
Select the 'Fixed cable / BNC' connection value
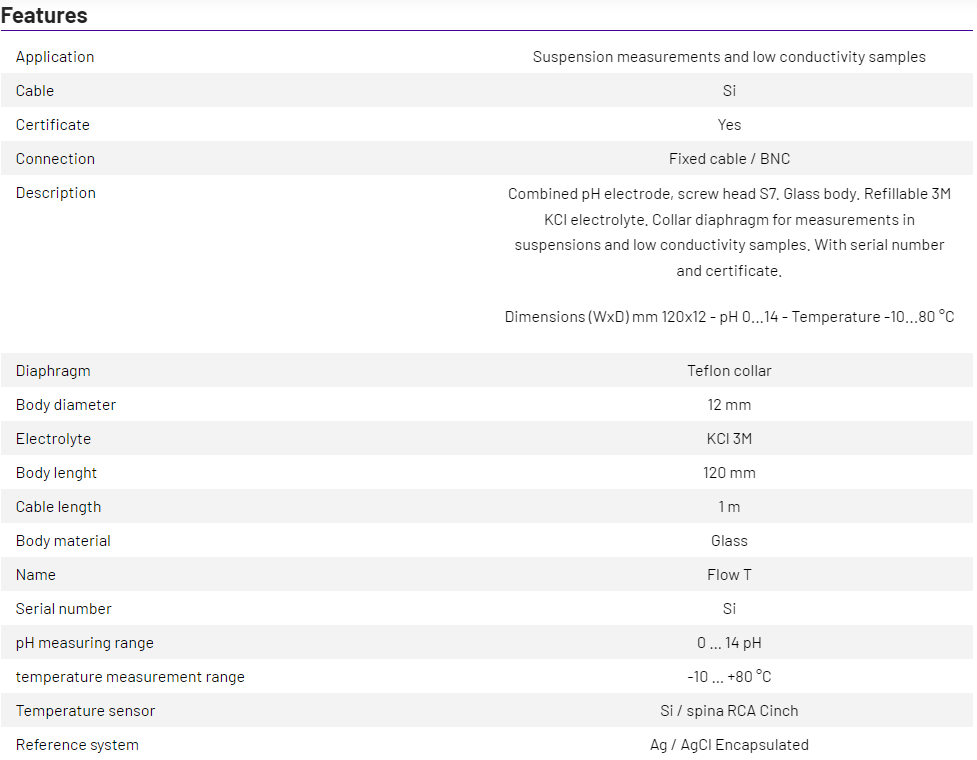pos(729,159)
